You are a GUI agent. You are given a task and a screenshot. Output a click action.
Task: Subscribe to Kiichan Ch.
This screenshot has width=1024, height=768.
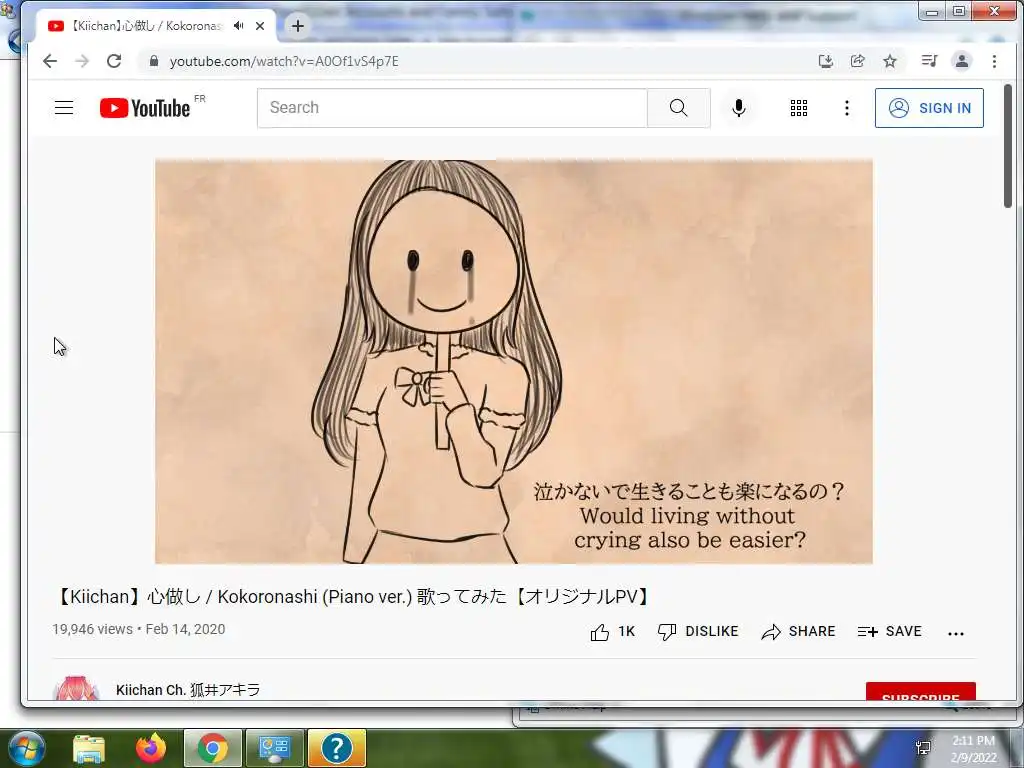point(921,692)
